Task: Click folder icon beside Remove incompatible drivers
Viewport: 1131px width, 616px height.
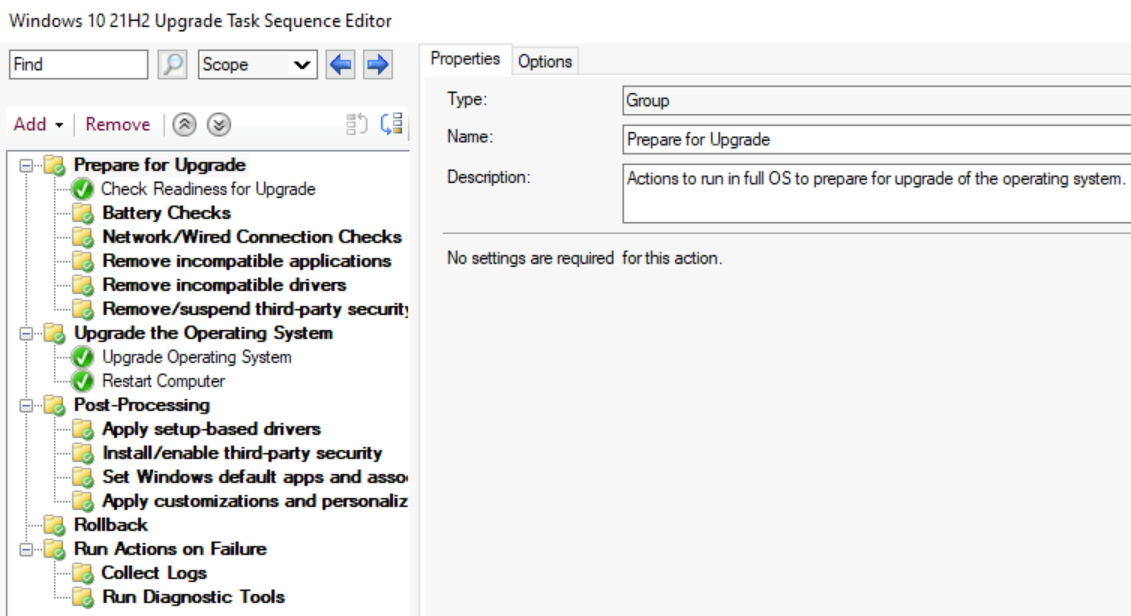Action: (x=83, y=285)
